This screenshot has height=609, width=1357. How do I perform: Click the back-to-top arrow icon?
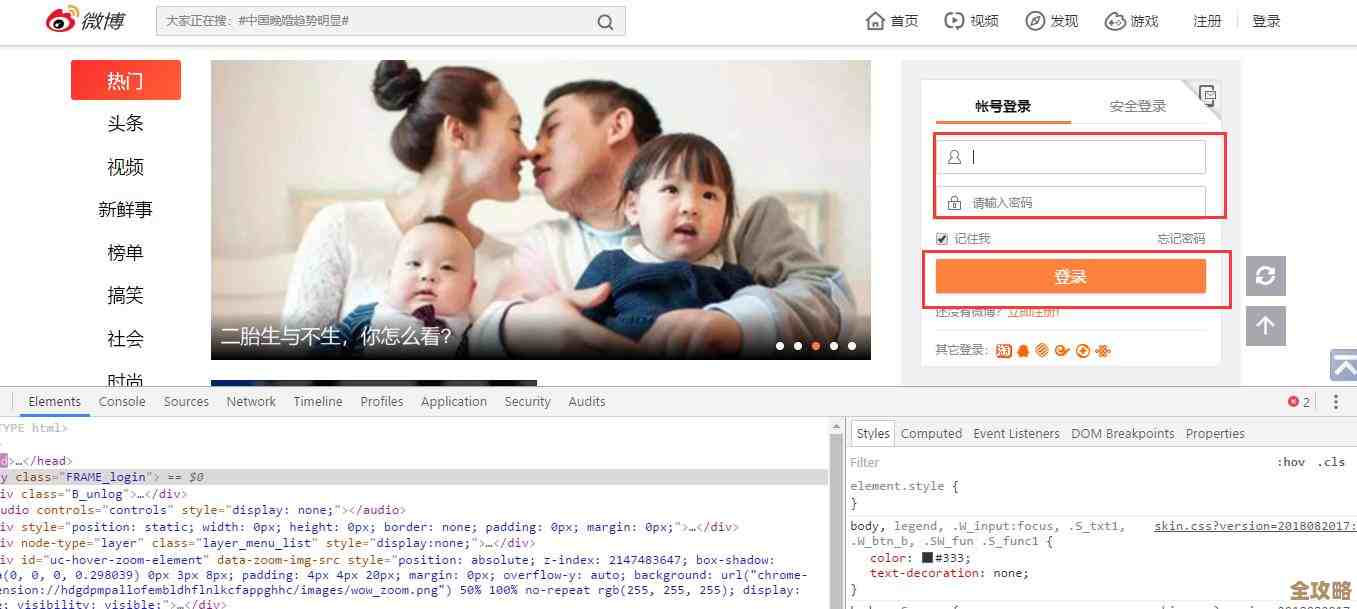1266,325
